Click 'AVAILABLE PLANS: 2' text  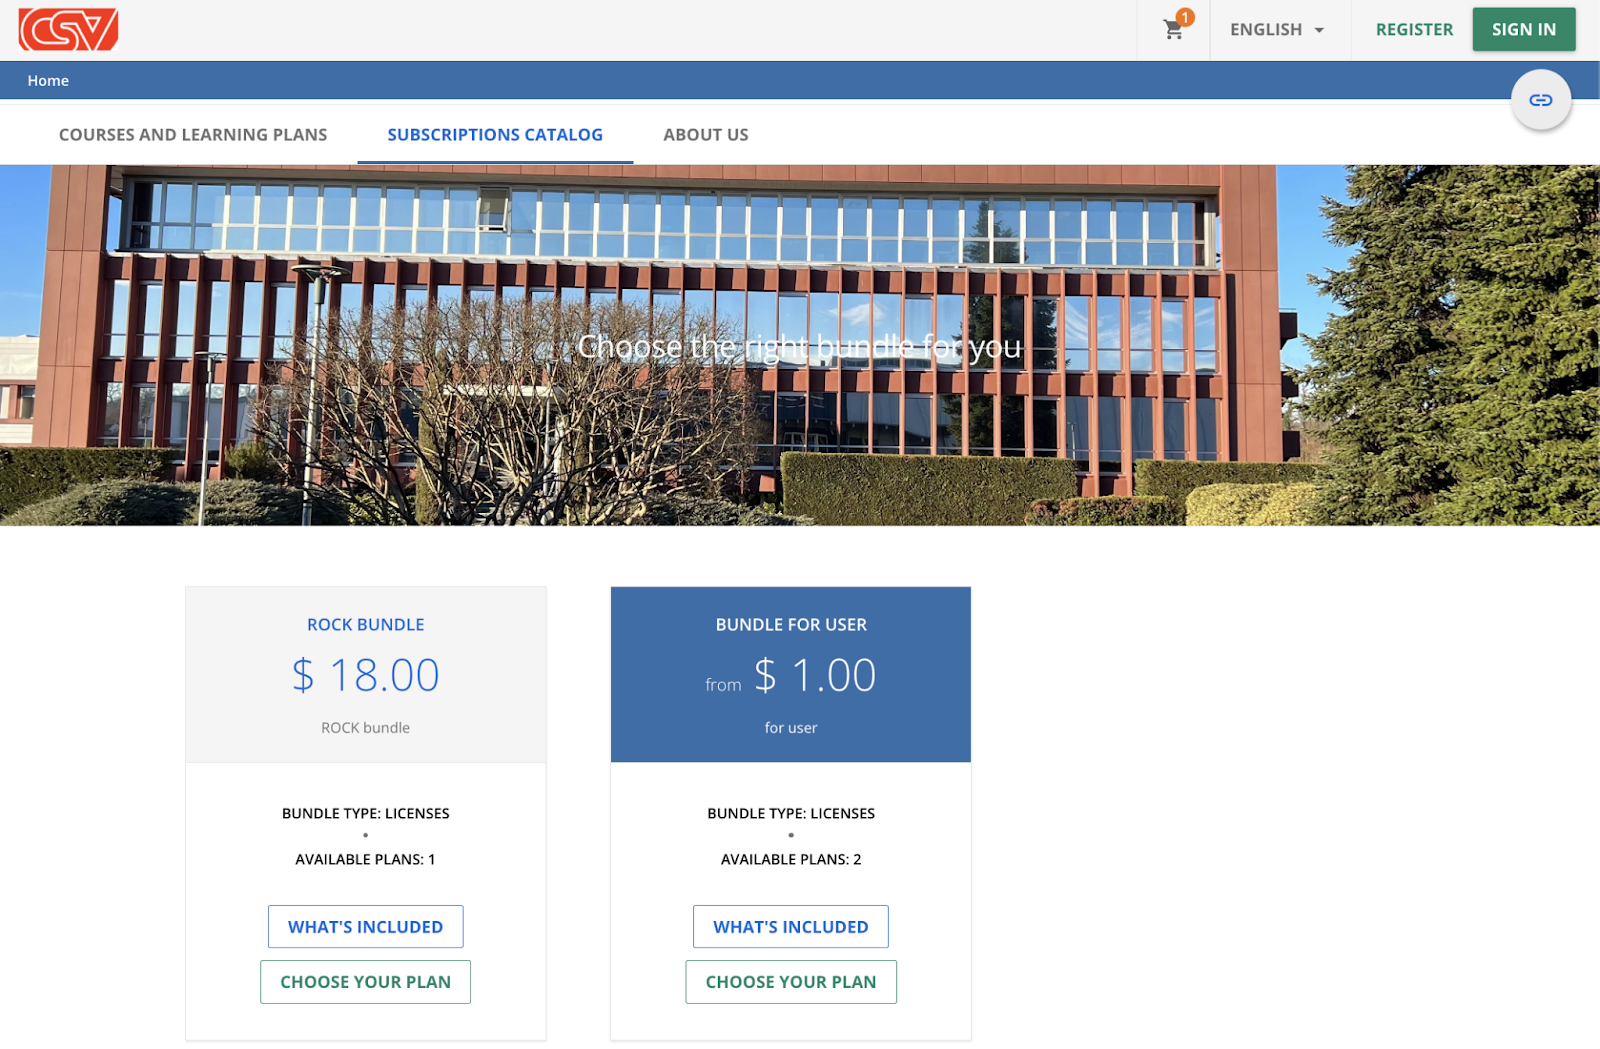[791, 860]
